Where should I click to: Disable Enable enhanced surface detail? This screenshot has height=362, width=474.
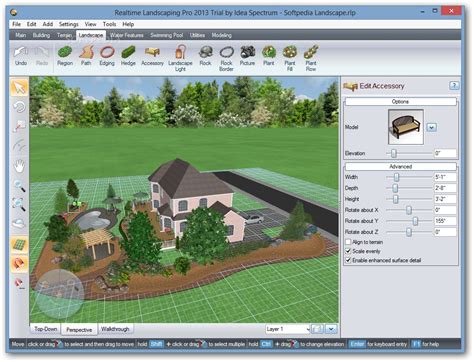(x=348, y=260)
